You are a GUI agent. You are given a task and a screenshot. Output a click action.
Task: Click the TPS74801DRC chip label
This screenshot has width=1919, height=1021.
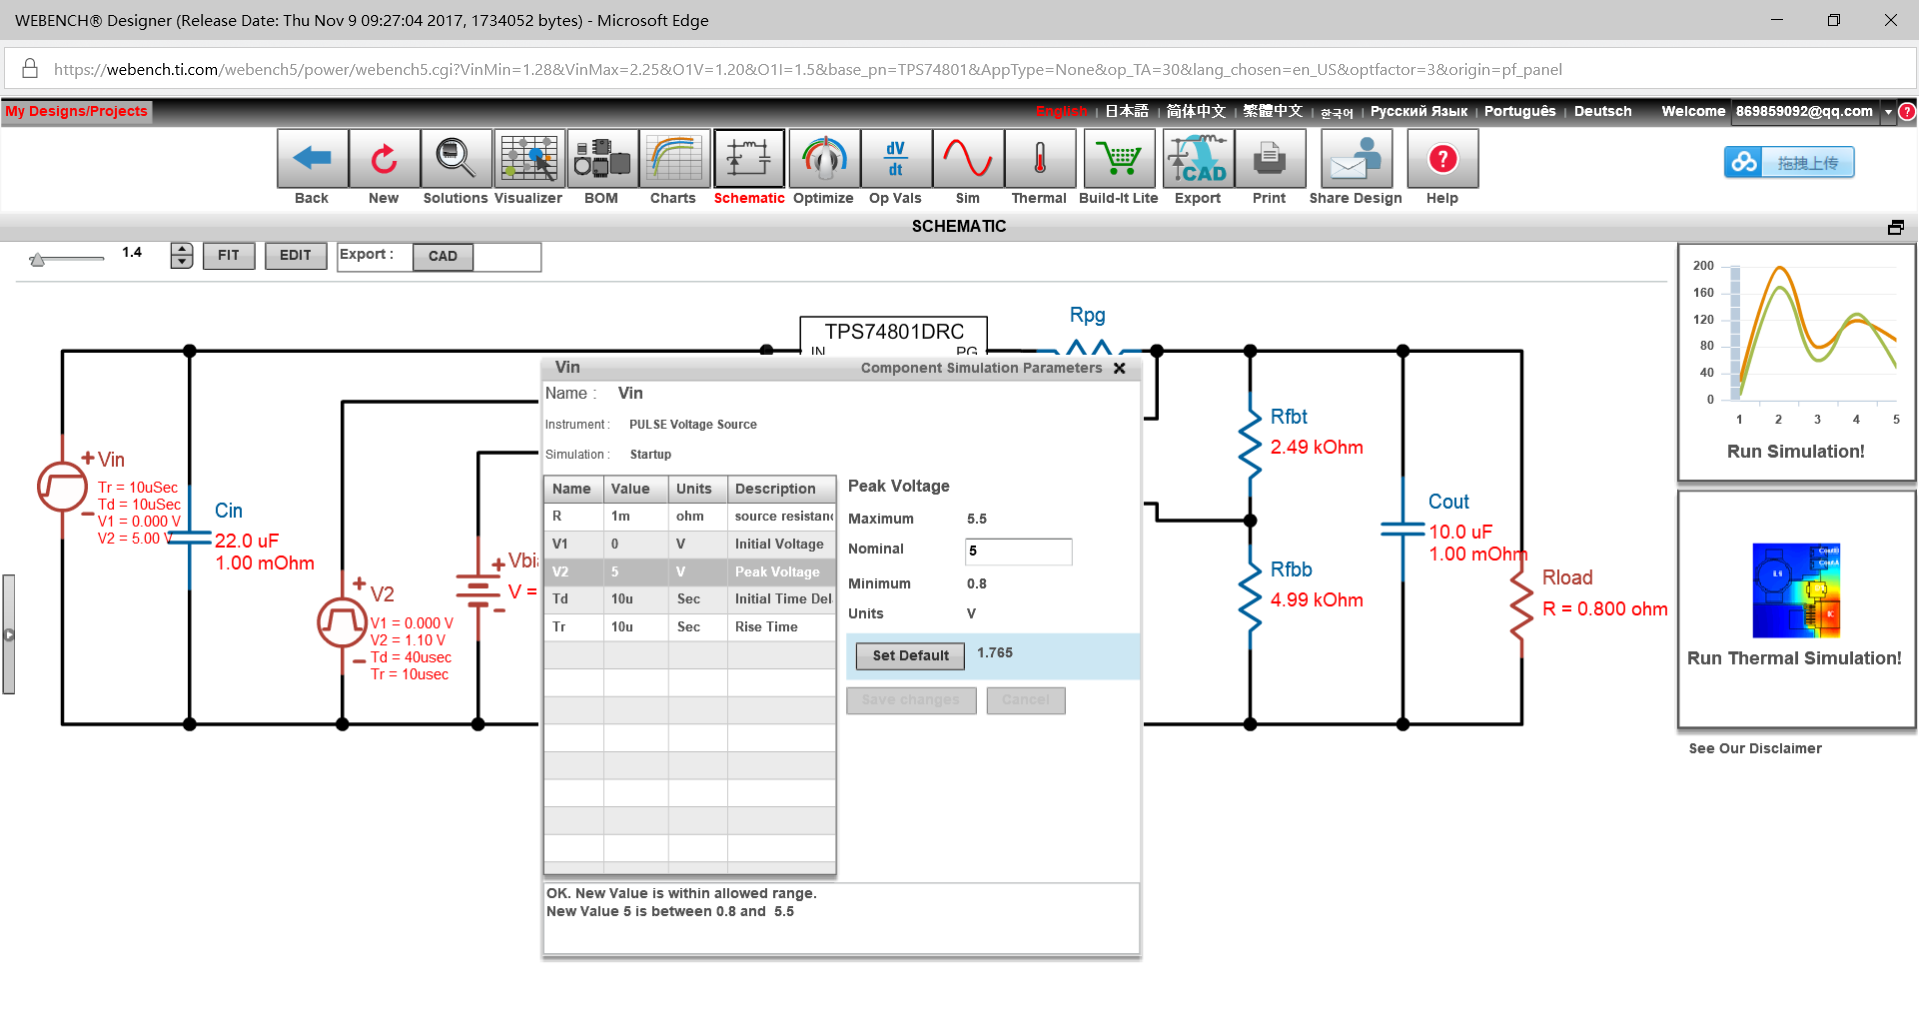click(894, 332)
